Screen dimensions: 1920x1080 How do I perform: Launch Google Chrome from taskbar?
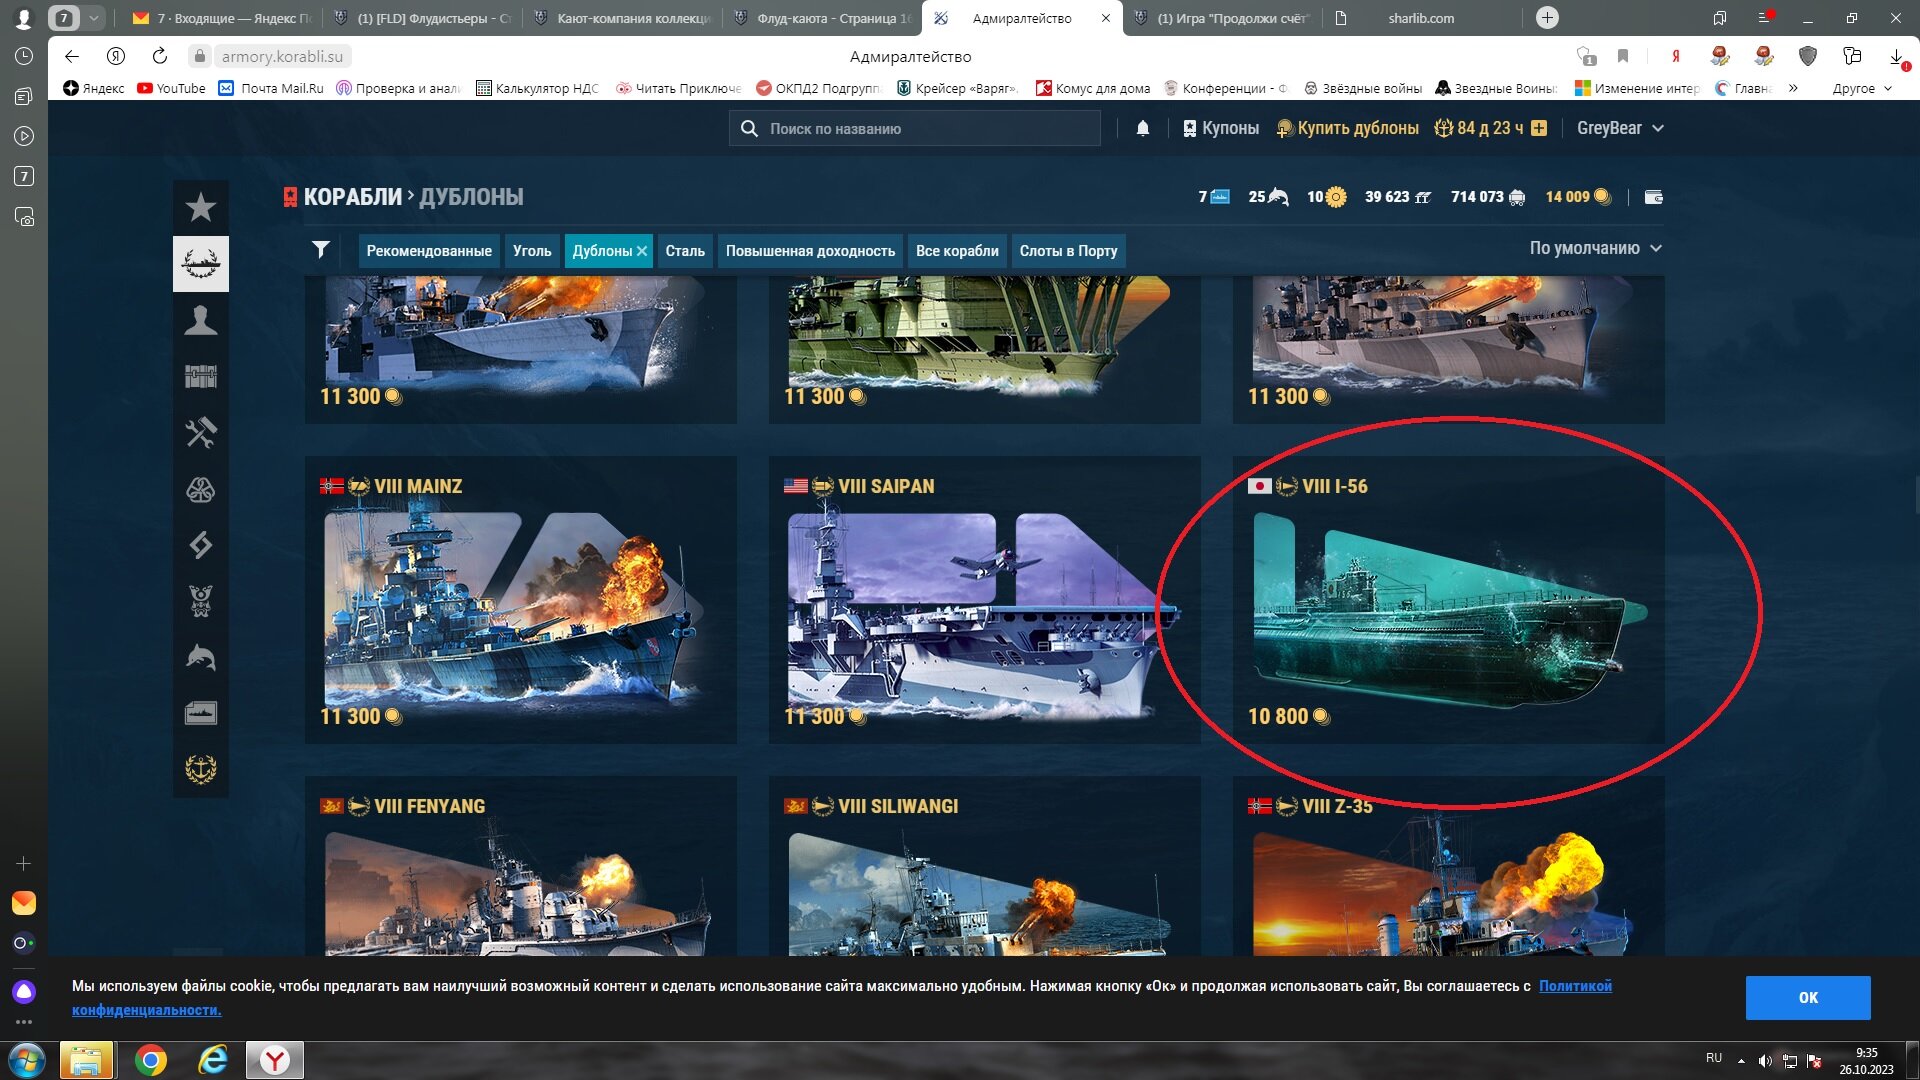(151, 1060)
